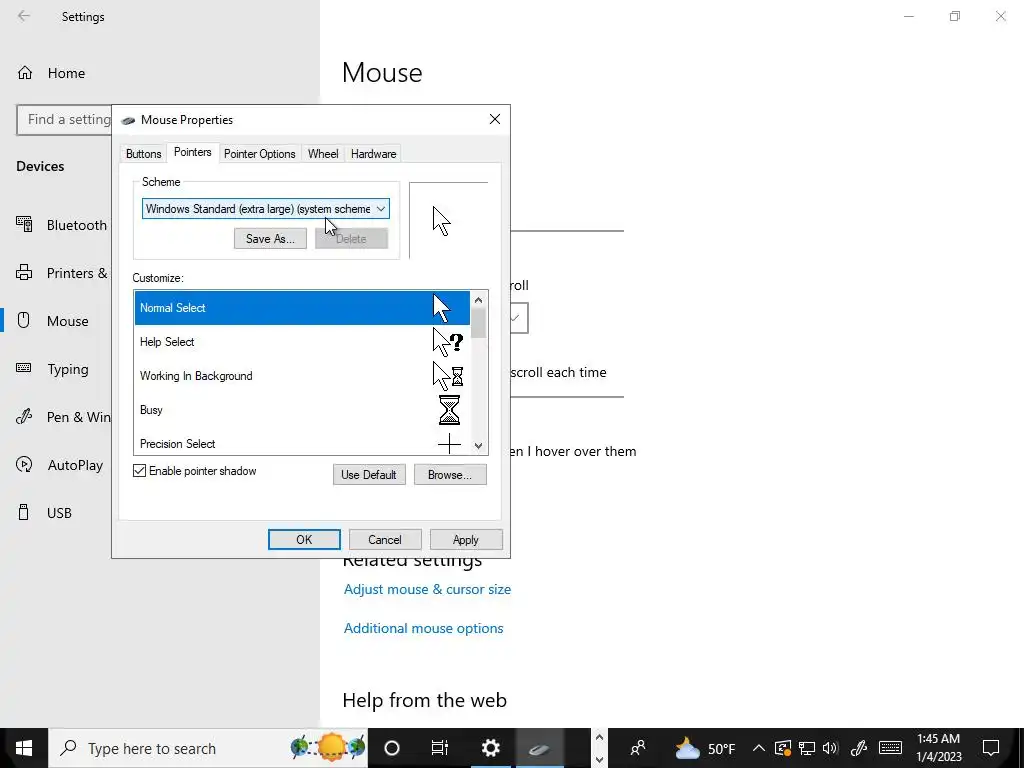1024x768 pixels.
Task: Open Windows Ink Workspace tray icon
Action: click(x=859, y=748)
